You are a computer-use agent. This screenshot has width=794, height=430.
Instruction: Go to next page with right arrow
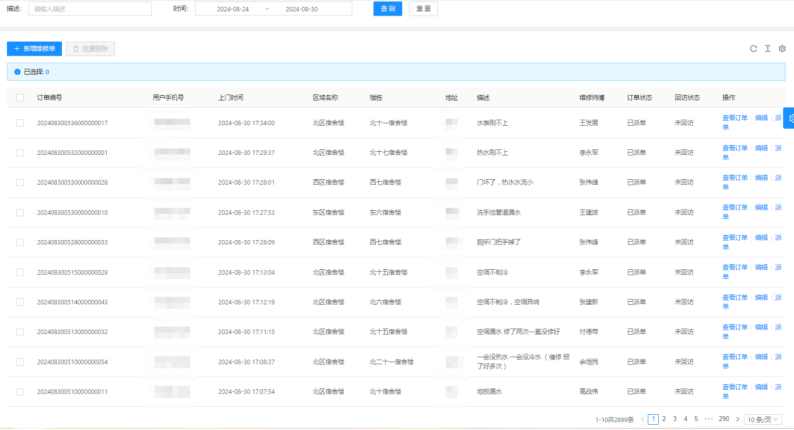(737, 419)
